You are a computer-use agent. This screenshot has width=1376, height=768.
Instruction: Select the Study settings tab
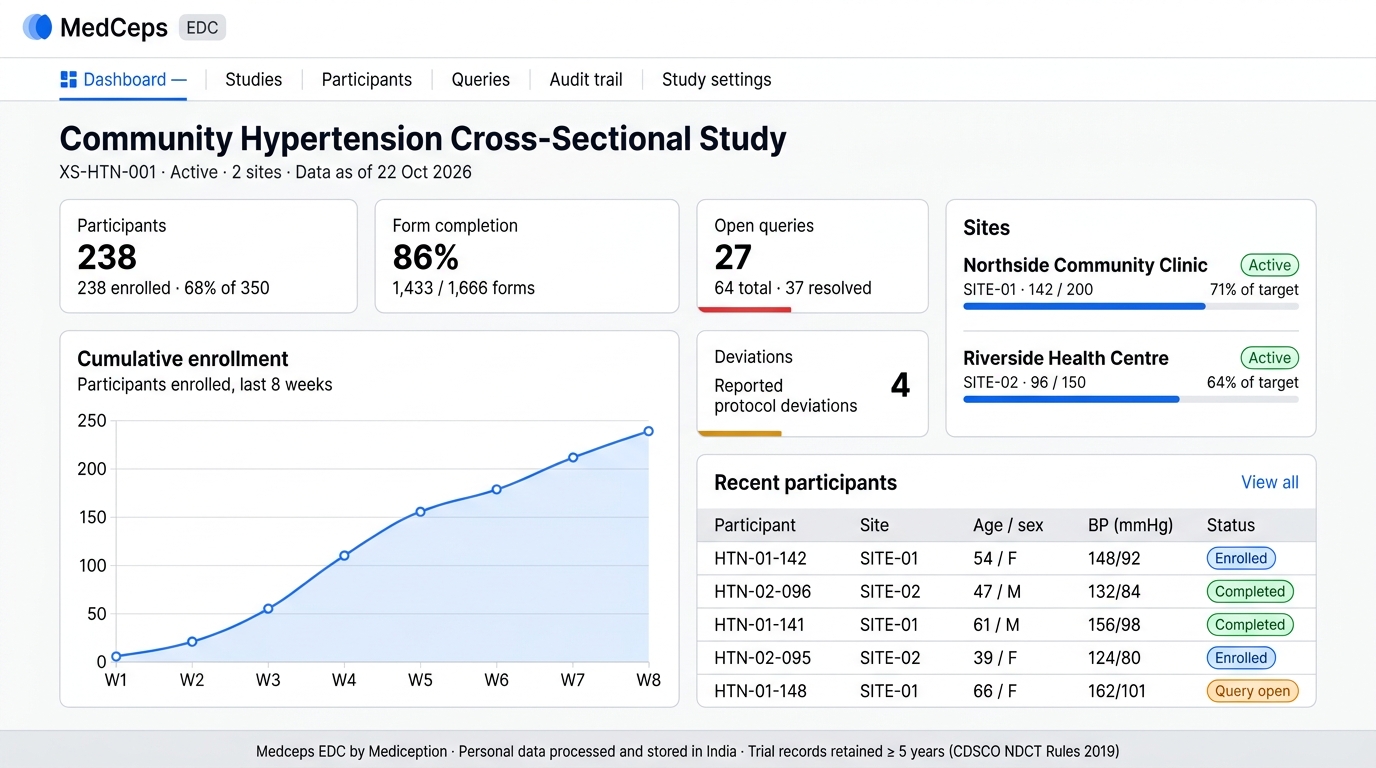click(x=716, y=79)
